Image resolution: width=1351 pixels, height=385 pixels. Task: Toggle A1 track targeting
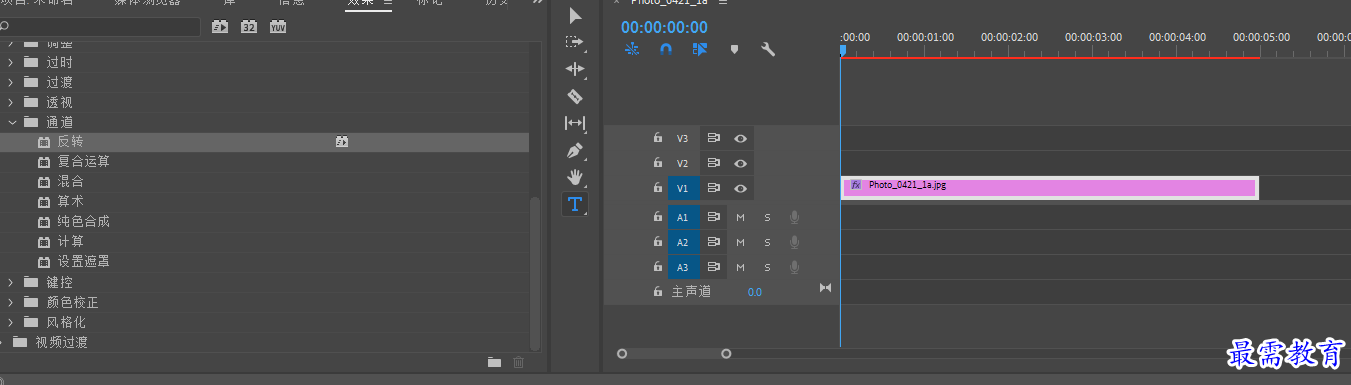(682, 217)
